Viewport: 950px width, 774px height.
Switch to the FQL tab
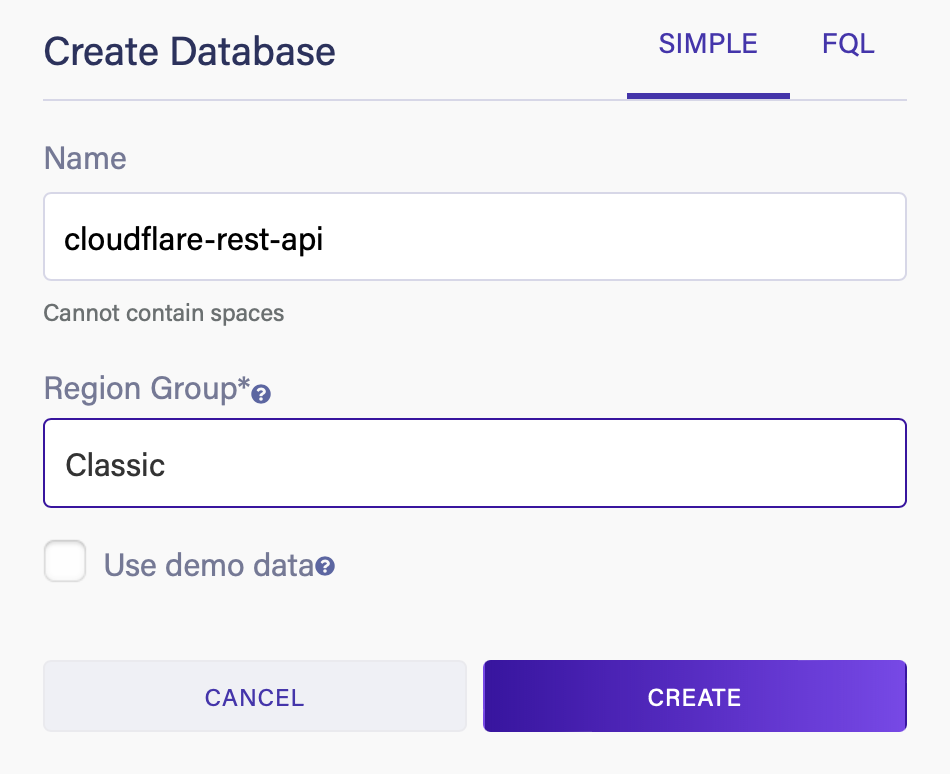[848, 43]
